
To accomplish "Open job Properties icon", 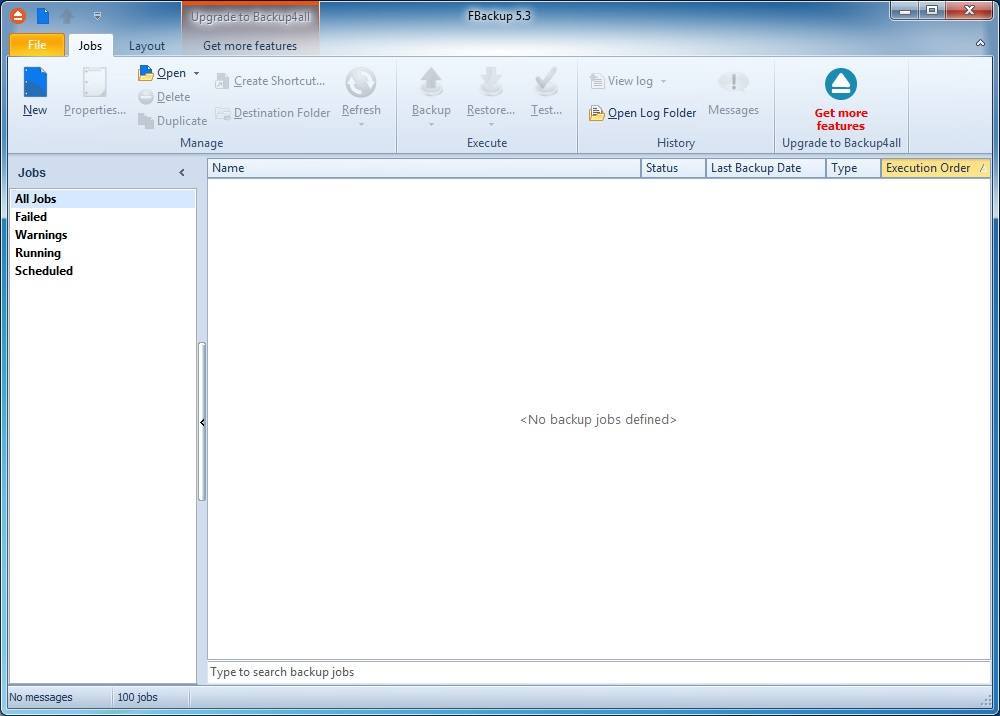I will (x=94, y=83).
